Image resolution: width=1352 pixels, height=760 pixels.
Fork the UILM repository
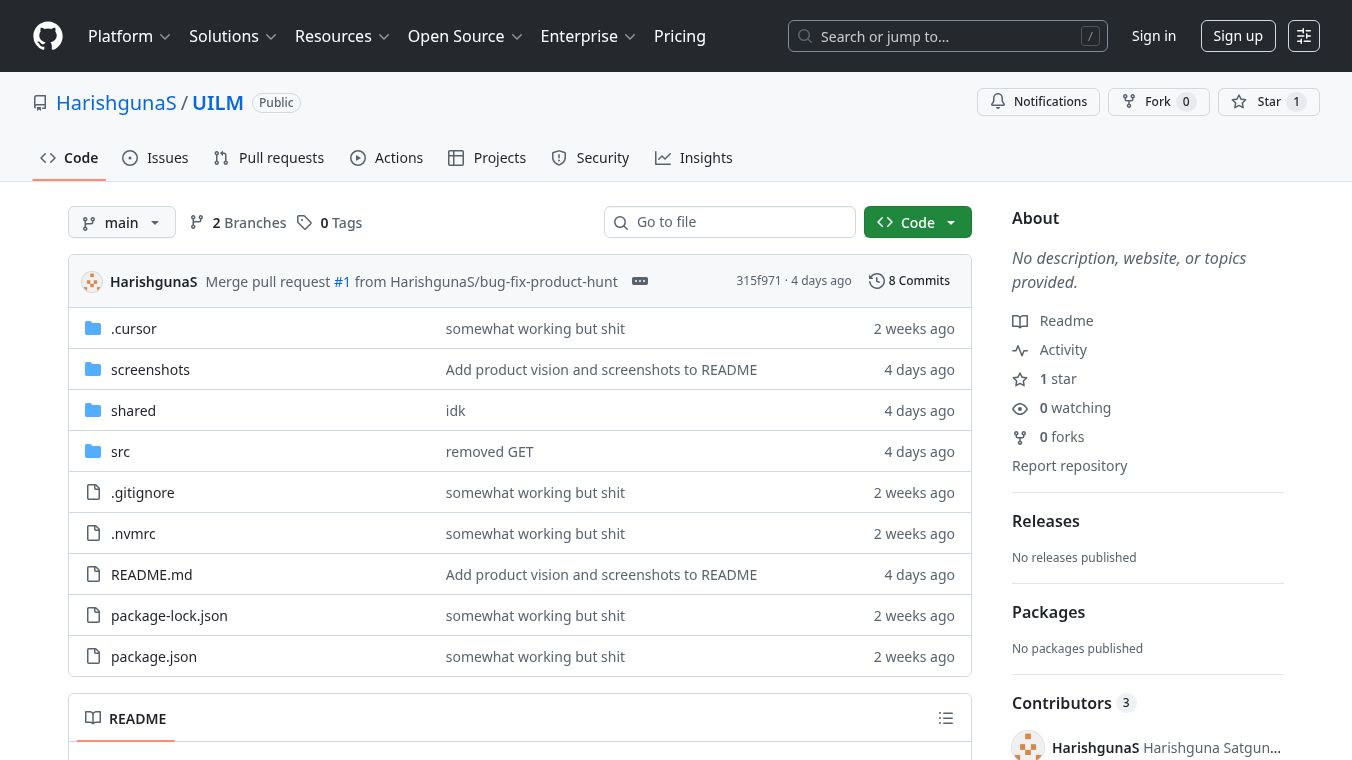pos(1158,102)
